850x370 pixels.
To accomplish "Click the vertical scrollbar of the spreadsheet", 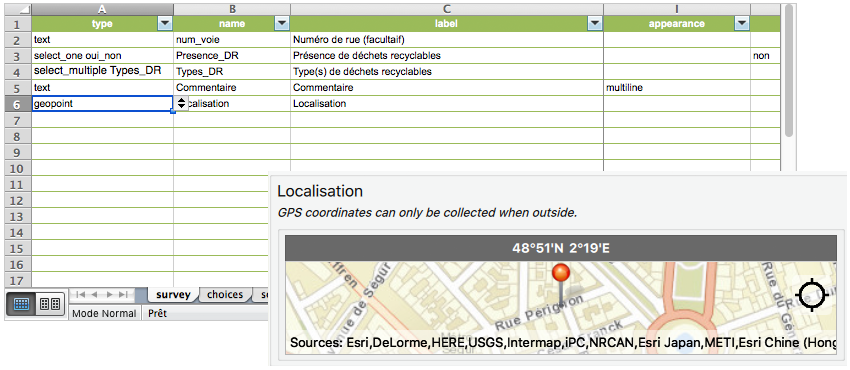I will coord(788,70).
